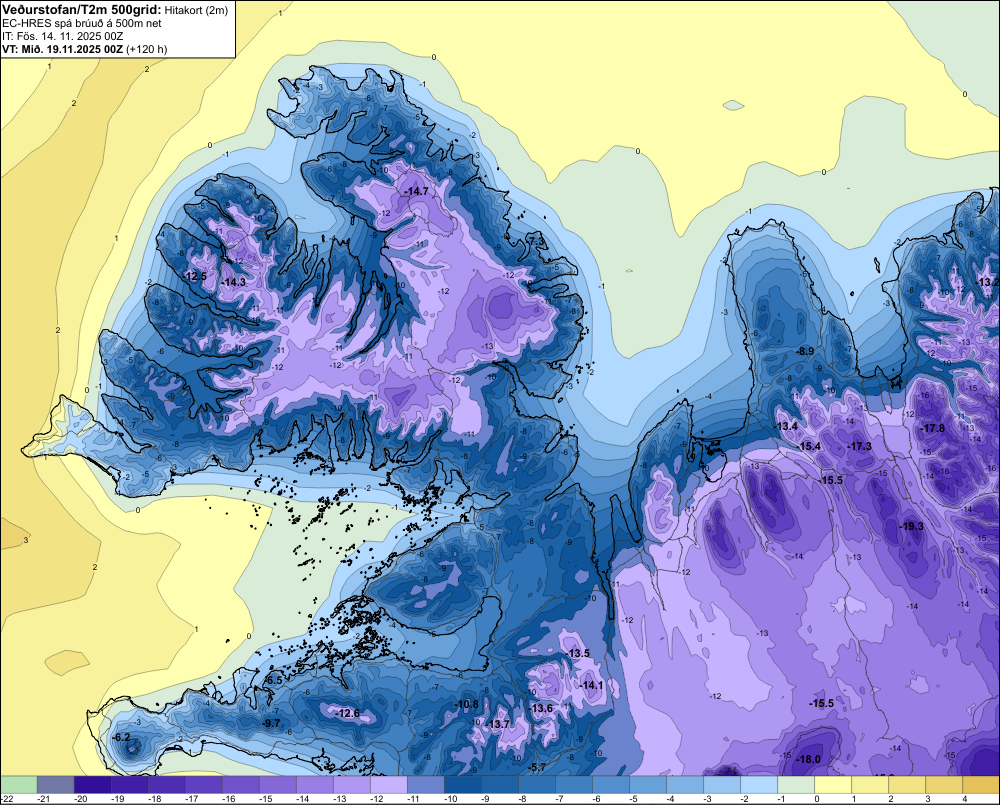Select the legend swatch labeled -17

point(203,785)
